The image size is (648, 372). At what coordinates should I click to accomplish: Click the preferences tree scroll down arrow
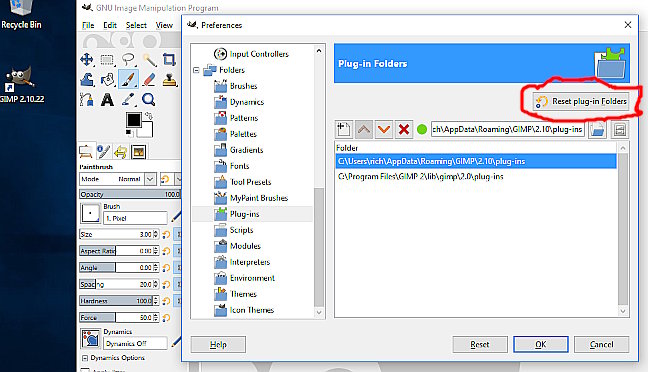(319, 312)
